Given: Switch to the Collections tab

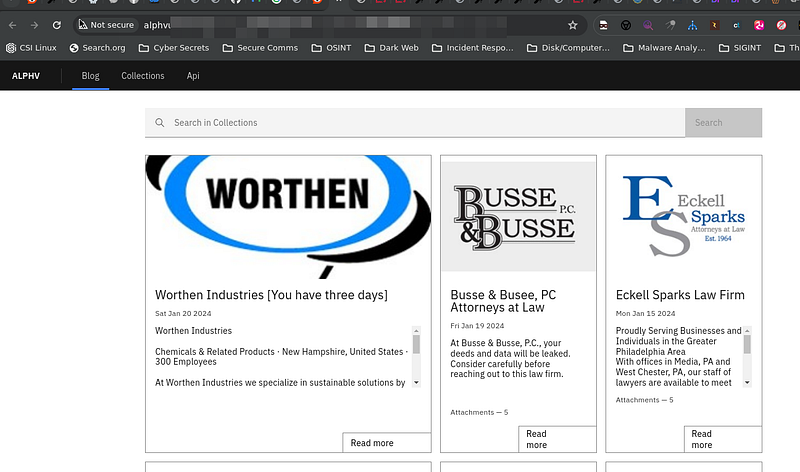Looking at the screenshot, I should click(143, 76).
